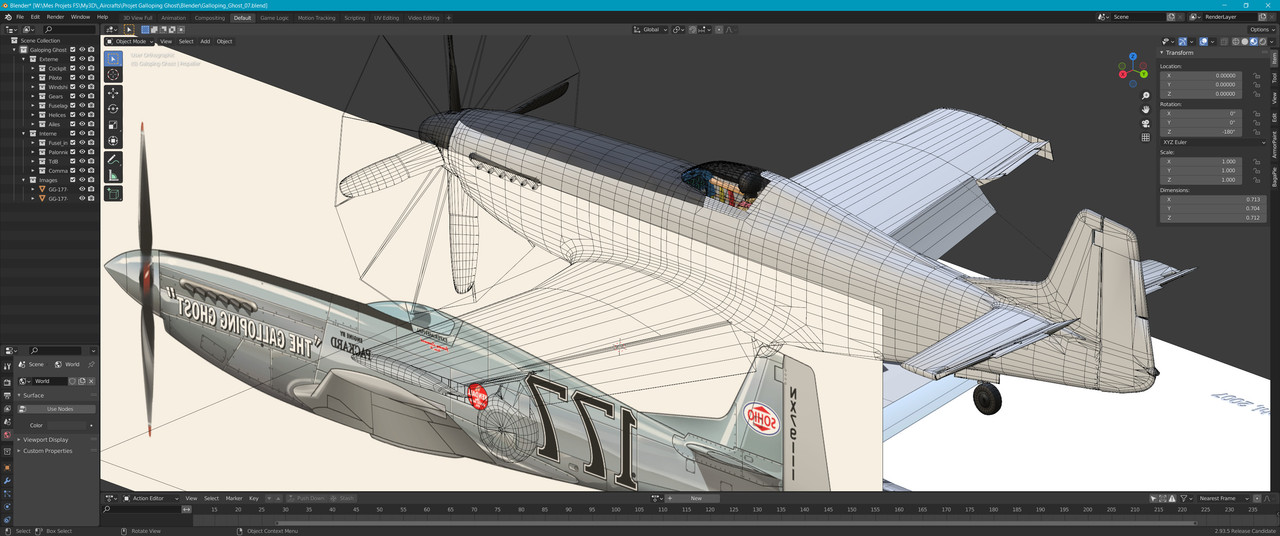Open the Global transform orientation dropdown

point(651,30)
